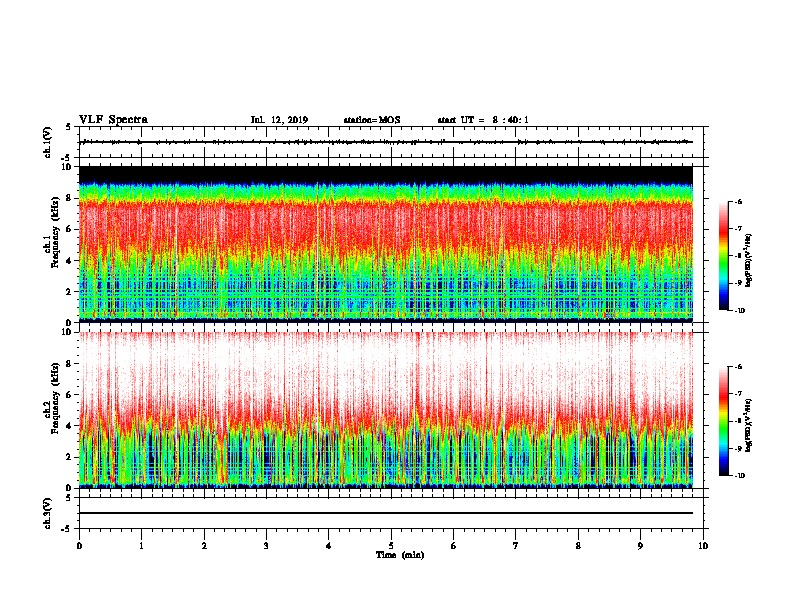Click the x-axis tick label "5"

[391, 546]
